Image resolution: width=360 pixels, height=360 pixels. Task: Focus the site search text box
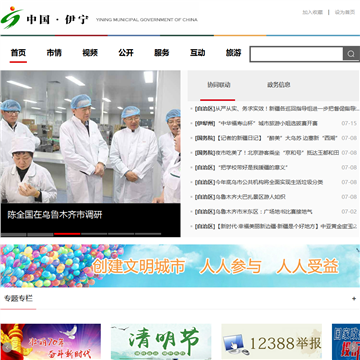[297, 54]
